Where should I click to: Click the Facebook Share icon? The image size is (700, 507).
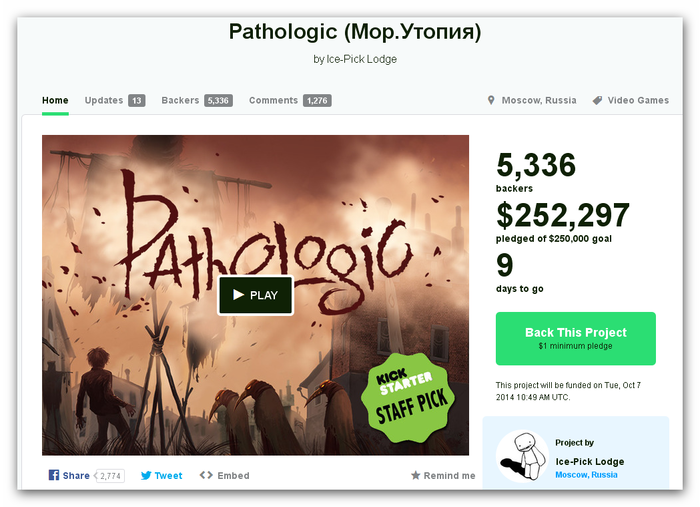click(54, 475)
